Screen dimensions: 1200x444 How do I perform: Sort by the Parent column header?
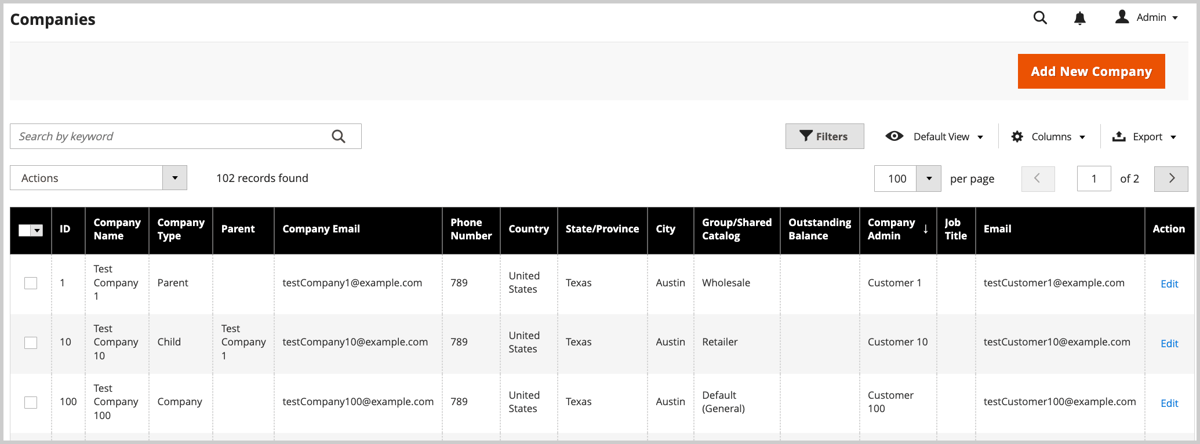click(244, 229)
